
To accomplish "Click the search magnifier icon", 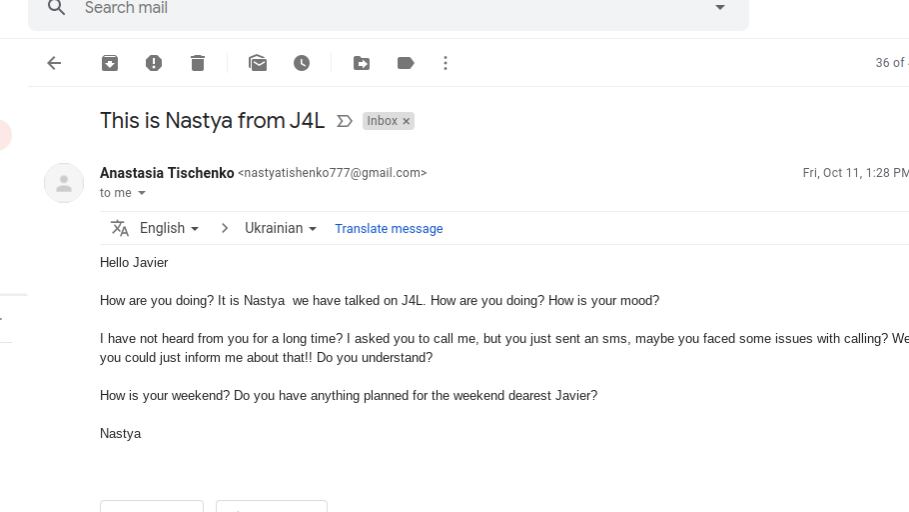I will [x=56, y=8].
